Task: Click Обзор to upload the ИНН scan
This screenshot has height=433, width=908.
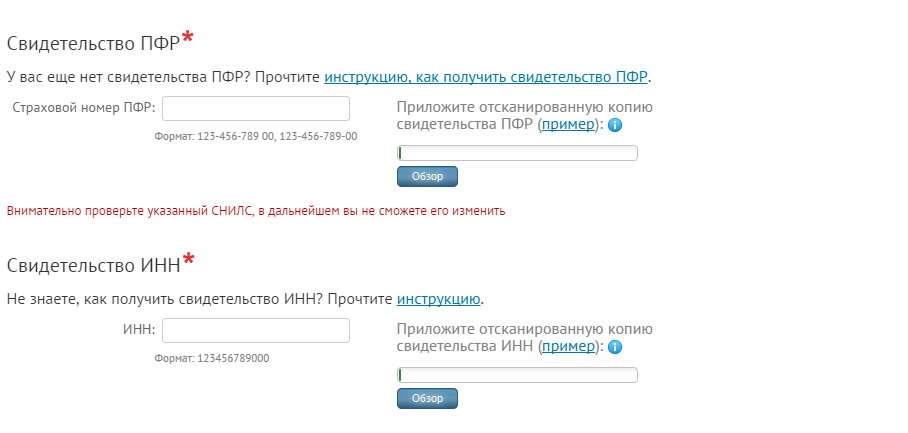Action: (427, 398)
